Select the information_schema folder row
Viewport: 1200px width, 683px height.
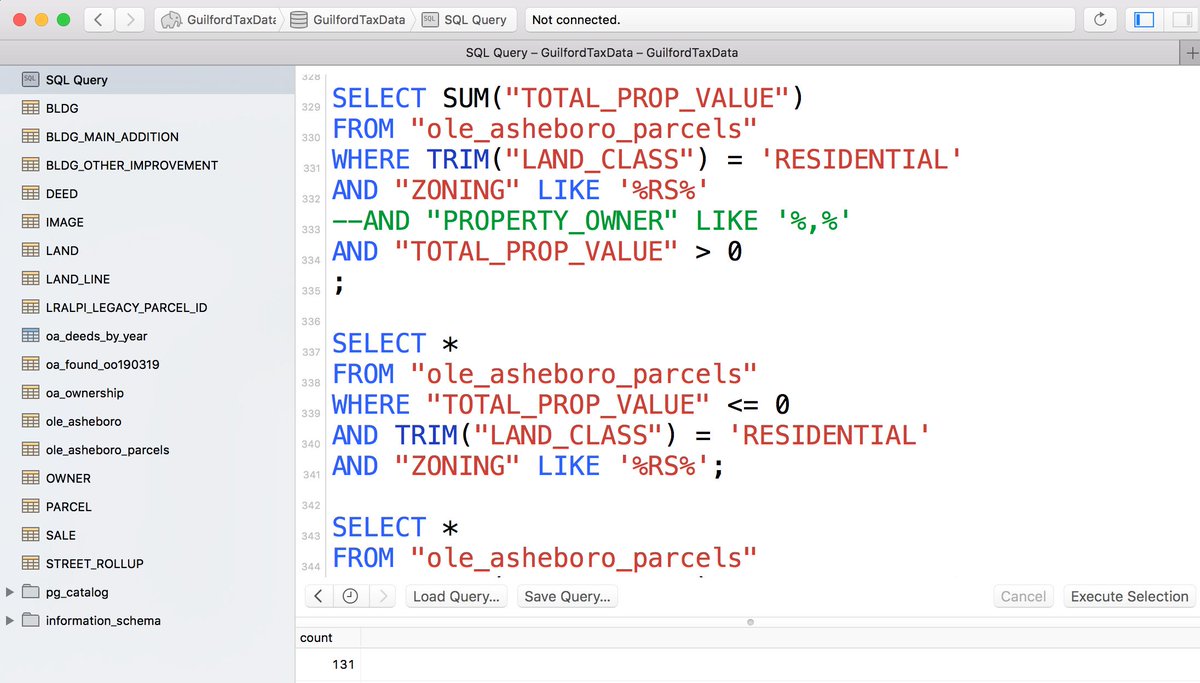pos(147,621)
